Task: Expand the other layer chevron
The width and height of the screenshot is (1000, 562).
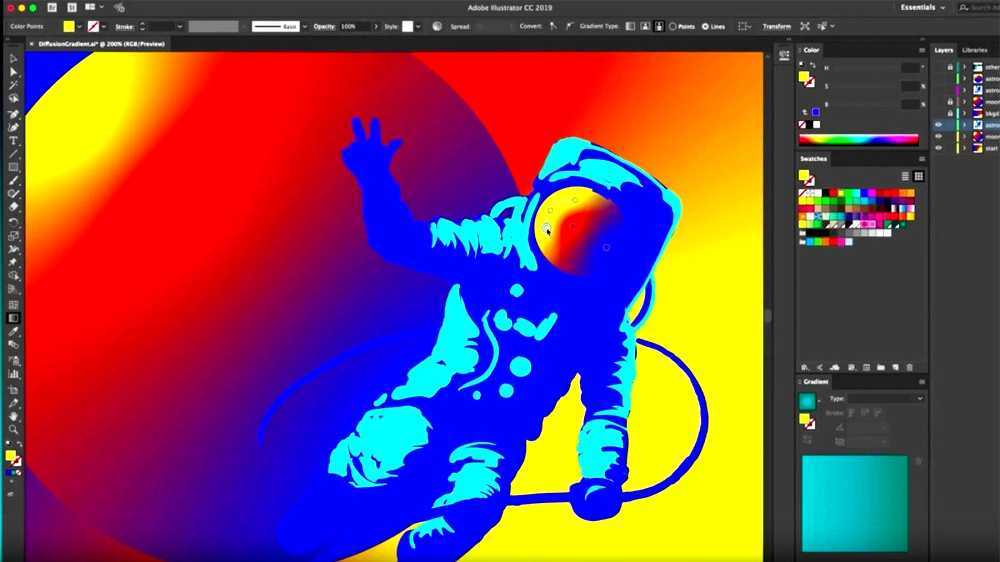Action: [964, 67]
